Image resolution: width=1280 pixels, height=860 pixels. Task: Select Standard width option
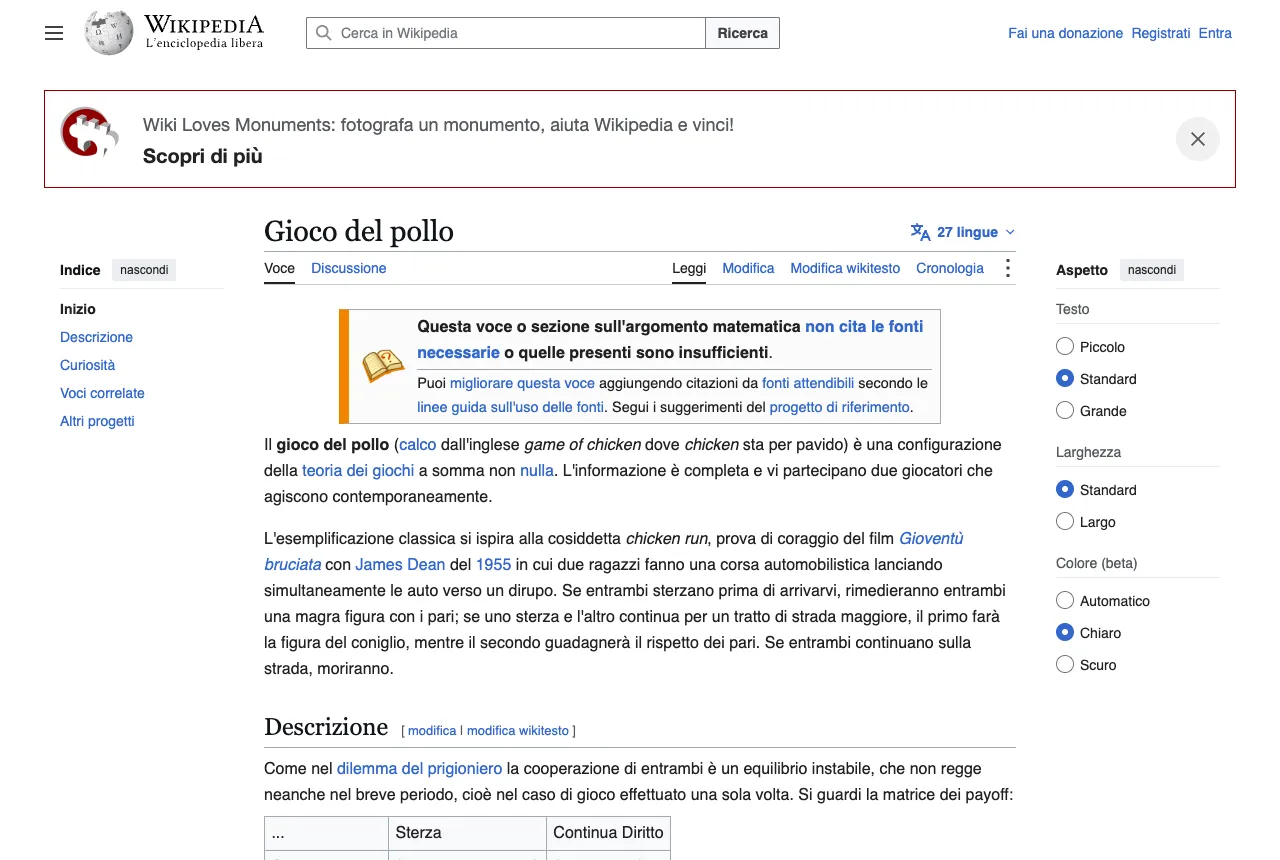pyautogui.click(x=1065, y=490)
